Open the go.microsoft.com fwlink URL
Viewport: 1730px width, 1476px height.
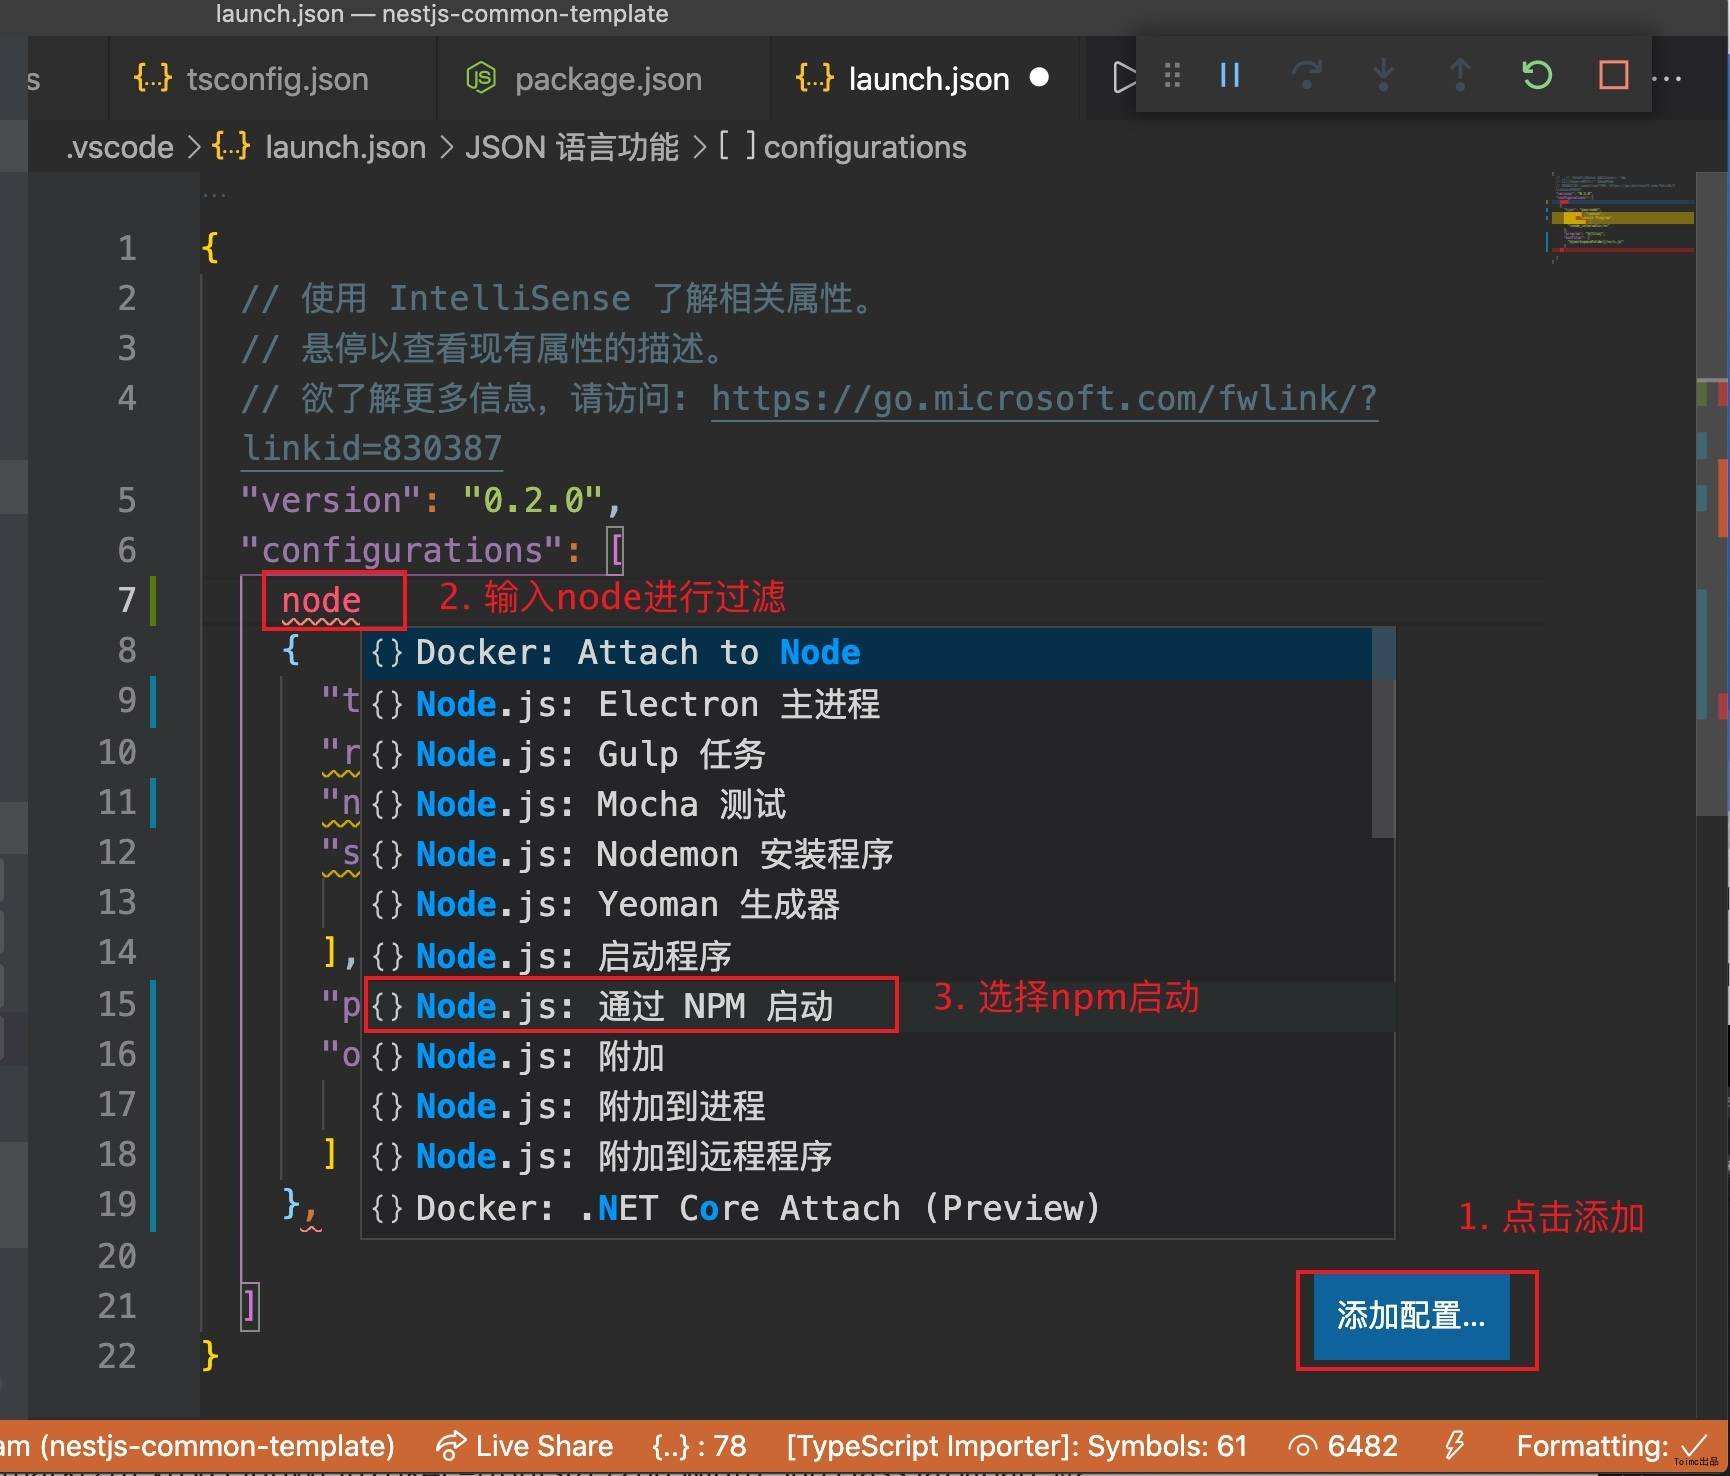[x=1044, y=398]
